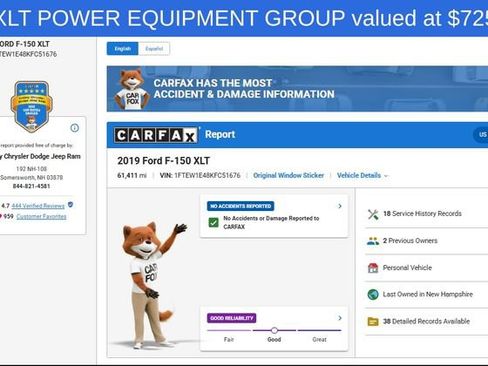Viewport: 488px width, 366px height.
Task: Click the Car Fox mascot in banner
Action: pos(132,89)
